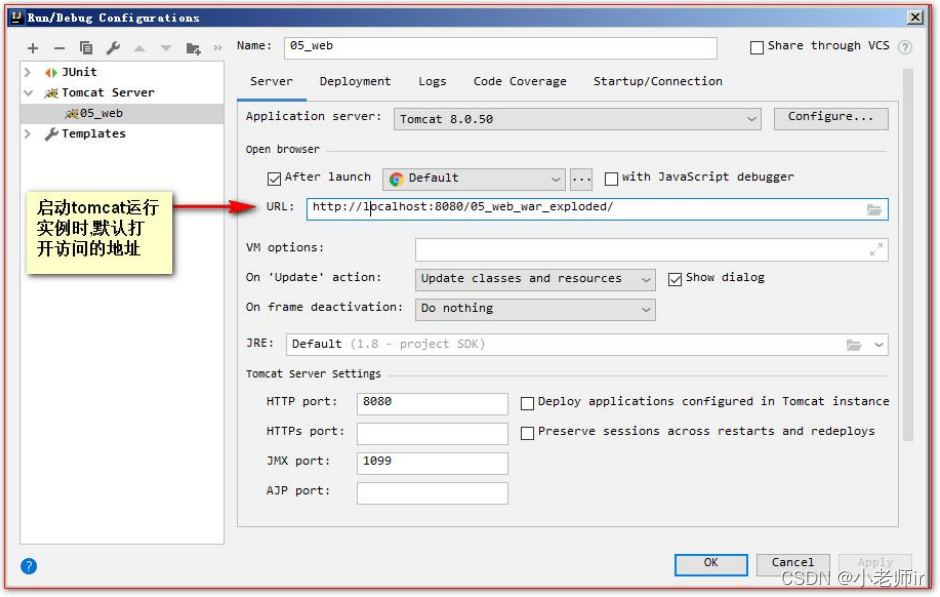Click the JUnit icon in tree
The width and height of the screenshot is (940, 597).
51,73
